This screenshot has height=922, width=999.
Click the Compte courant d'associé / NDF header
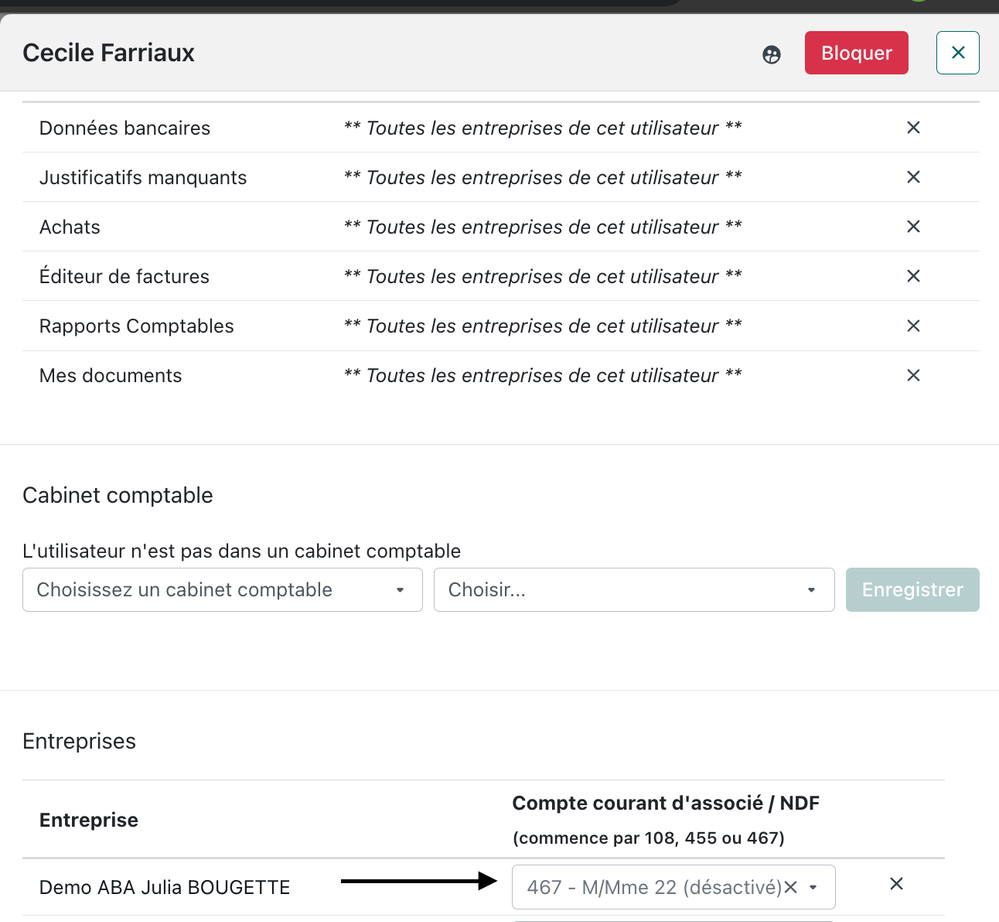[666, 803]
